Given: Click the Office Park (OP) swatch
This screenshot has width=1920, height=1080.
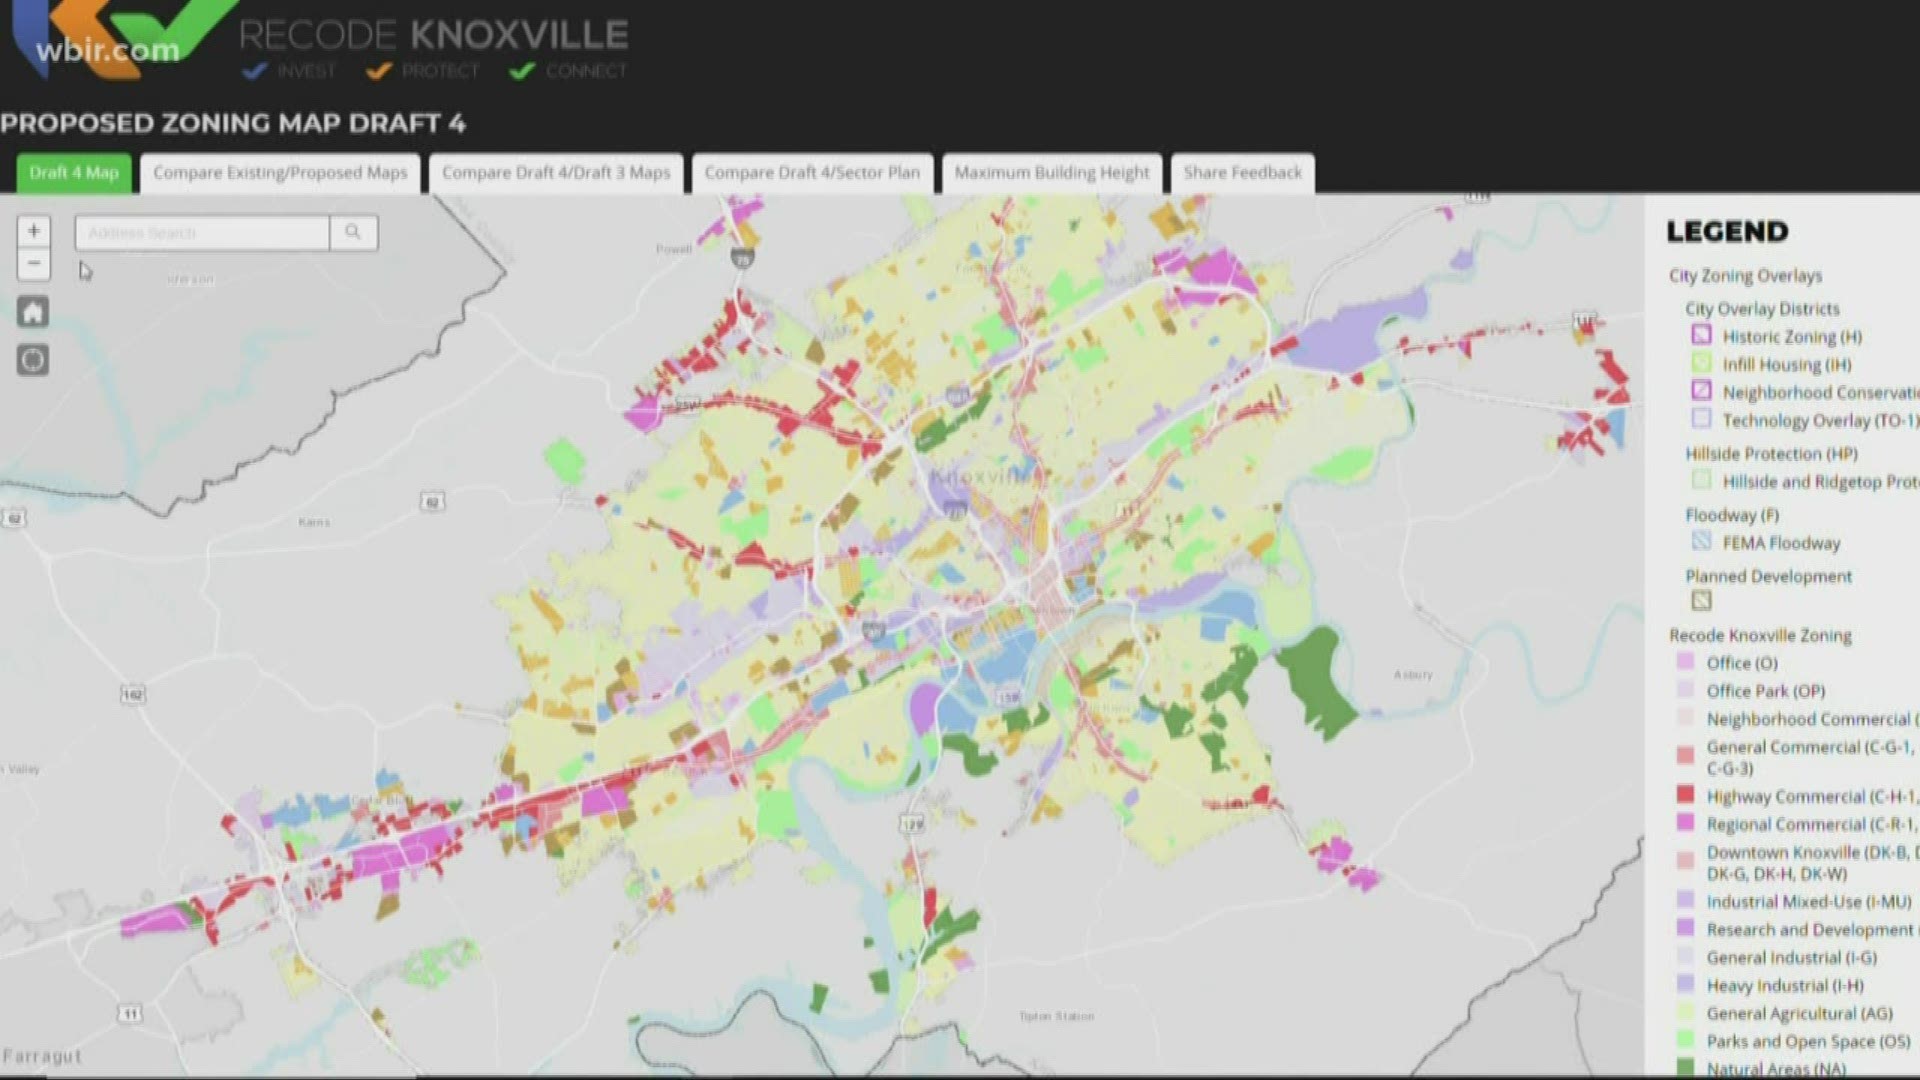Looking at the screenshot, I should point(1685,690).
